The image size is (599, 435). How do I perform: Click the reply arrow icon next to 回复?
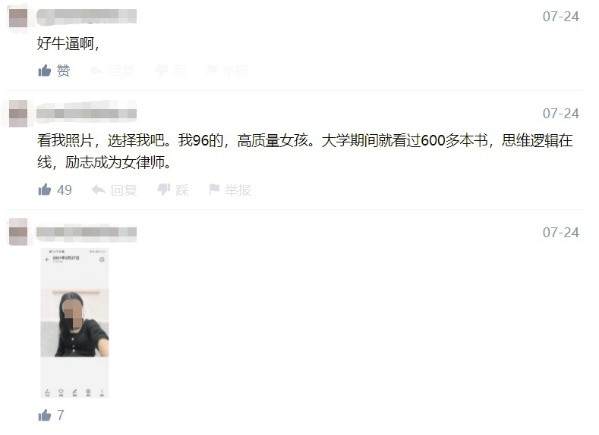99,189
